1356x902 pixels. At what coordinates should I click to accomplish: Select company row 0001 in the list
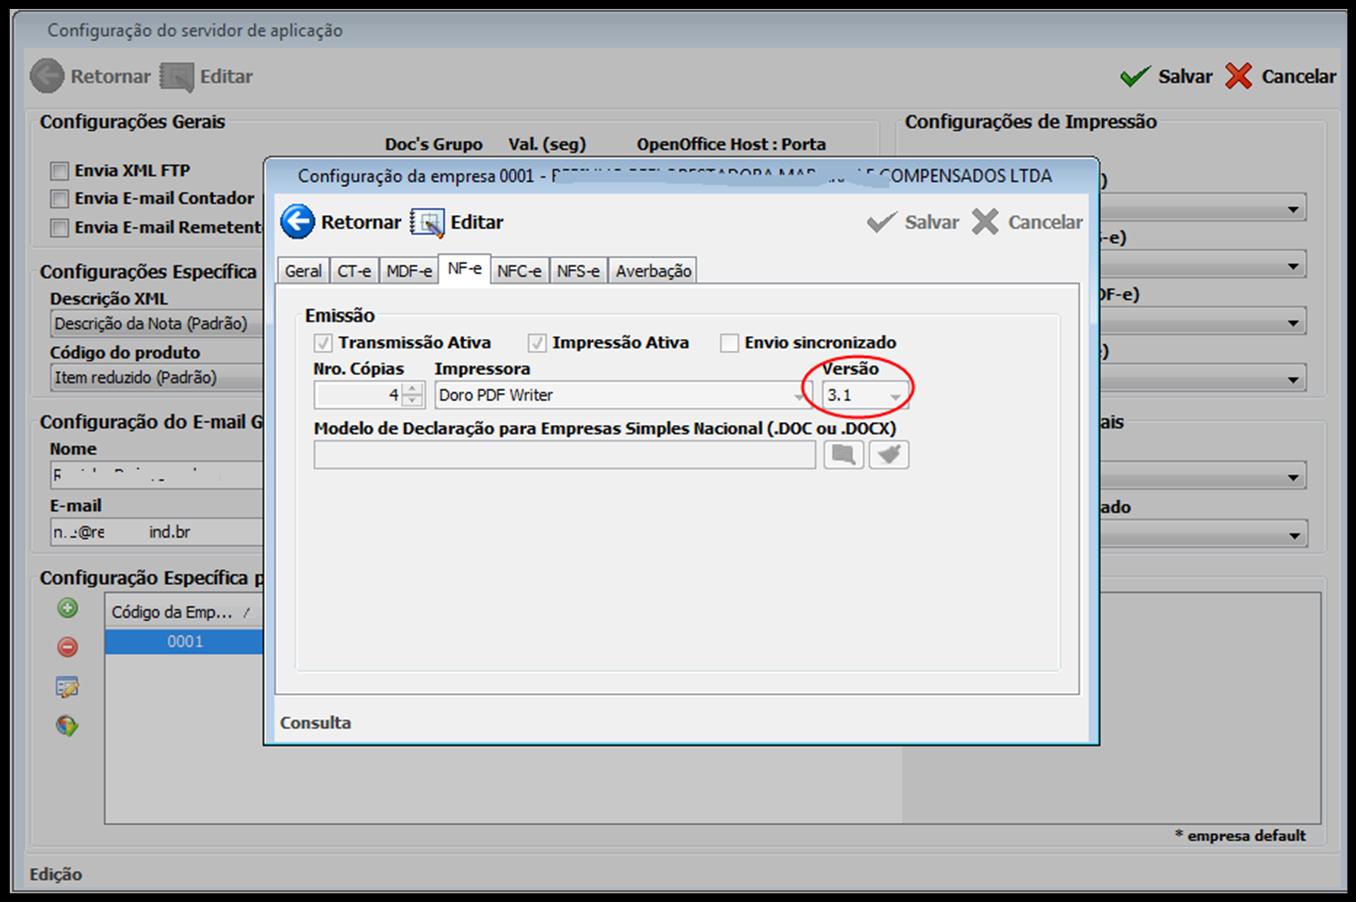click(185, 642)
